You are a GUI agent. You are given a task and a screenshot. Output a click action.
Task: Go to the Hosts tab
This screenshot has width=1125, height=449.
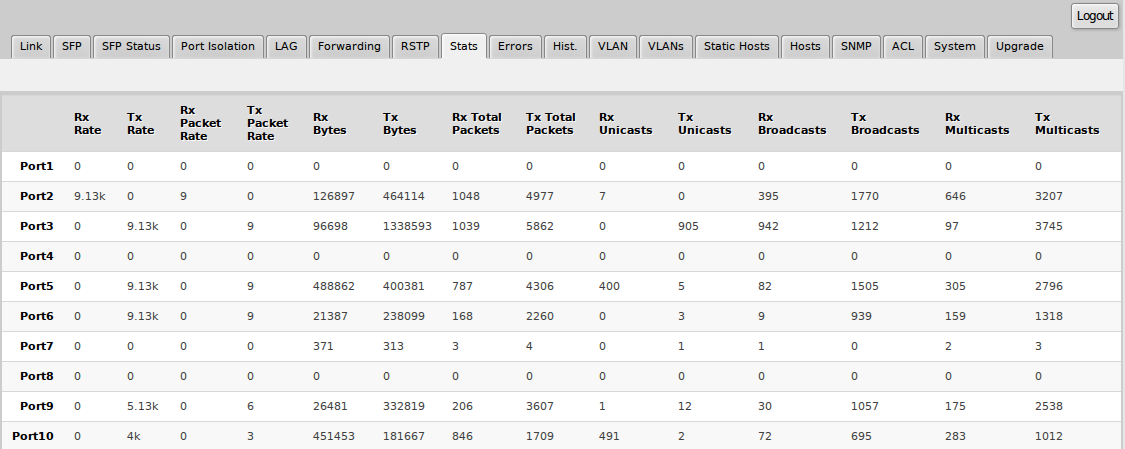[805, 46]
